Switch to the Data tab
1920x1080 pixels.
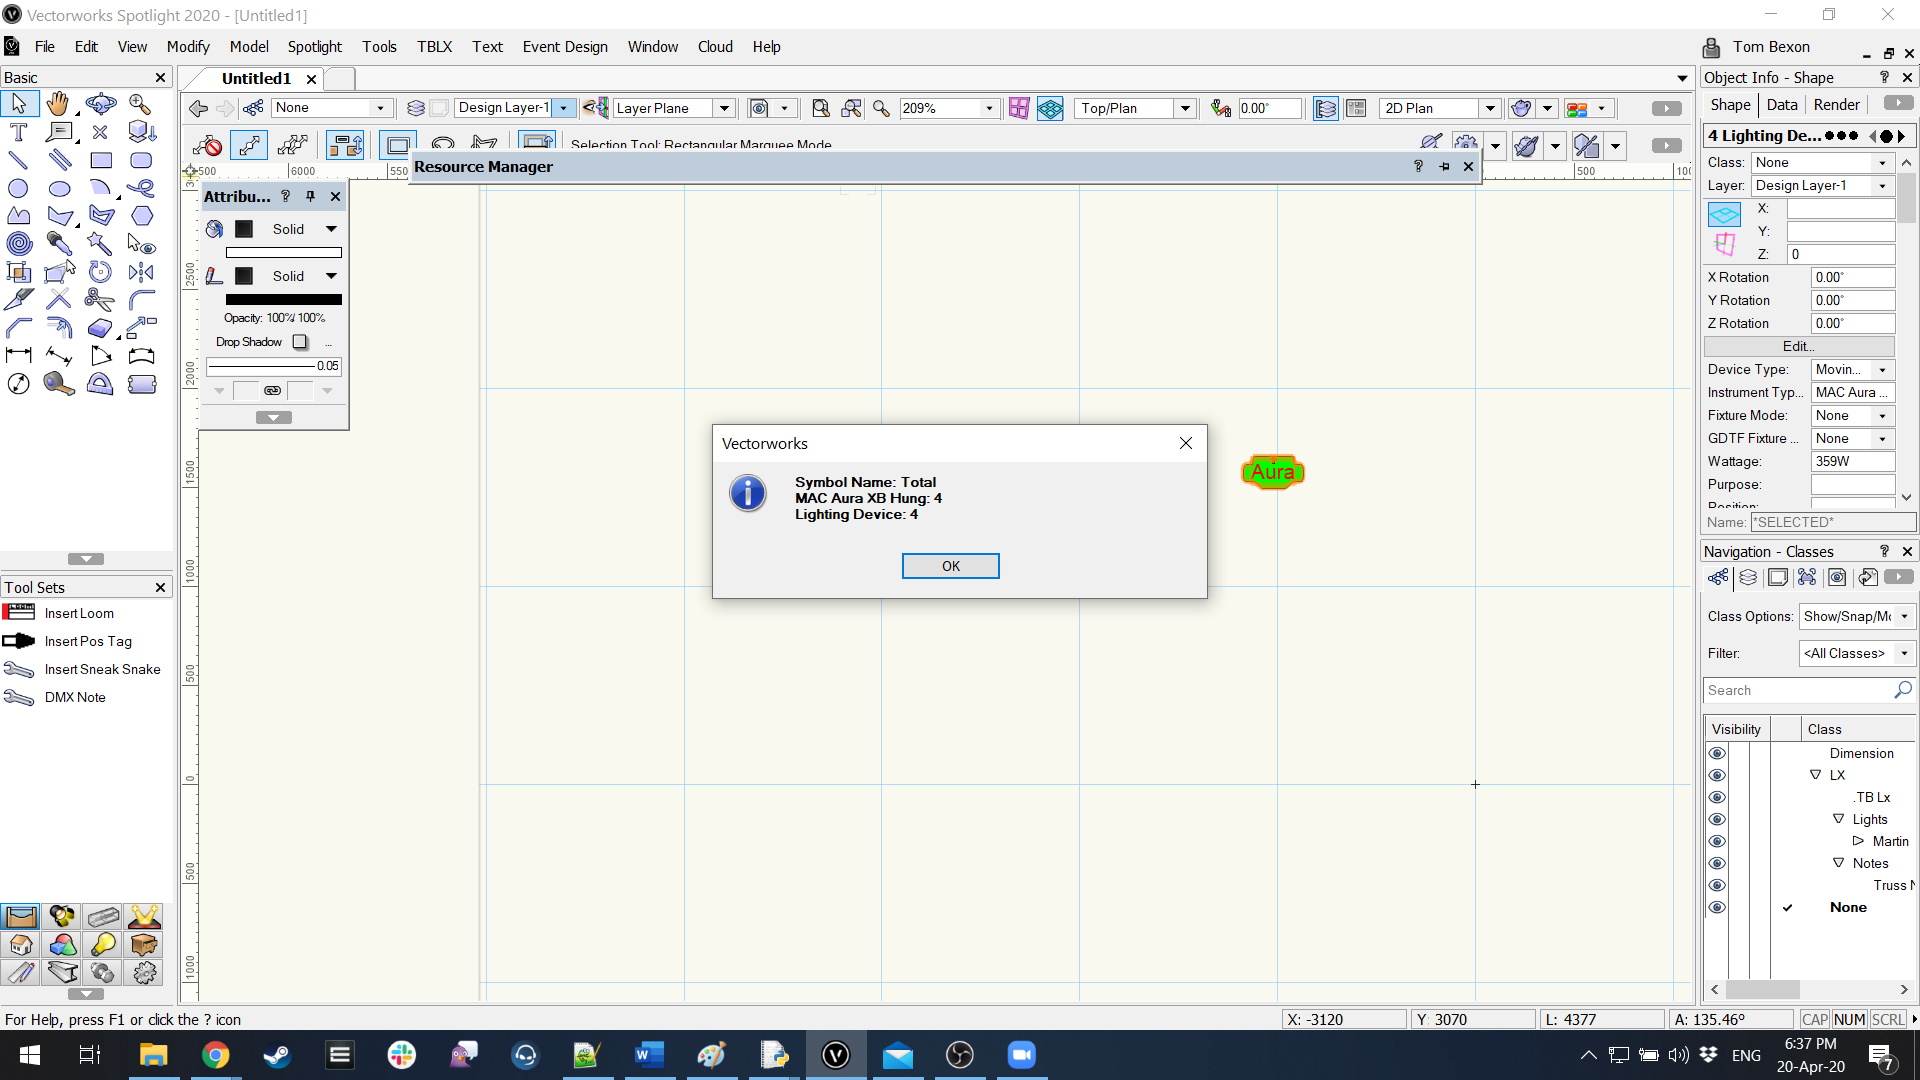tap(1781, 105)
